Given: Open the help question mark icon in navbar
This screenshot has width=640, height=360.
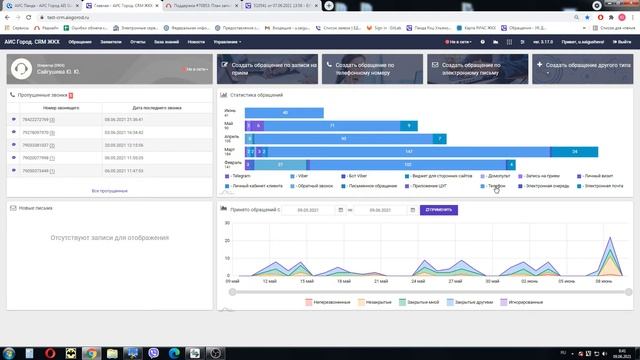Looking at the screenshot, I should coord(482,42).
